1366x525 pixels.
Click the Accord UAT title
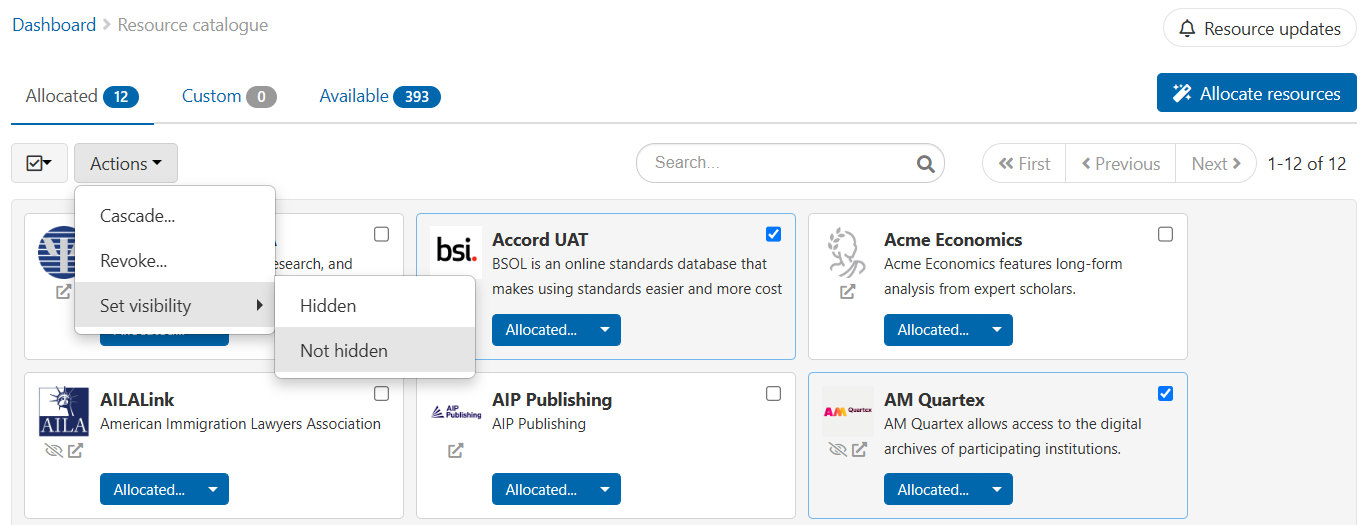(x=540, y=240)
